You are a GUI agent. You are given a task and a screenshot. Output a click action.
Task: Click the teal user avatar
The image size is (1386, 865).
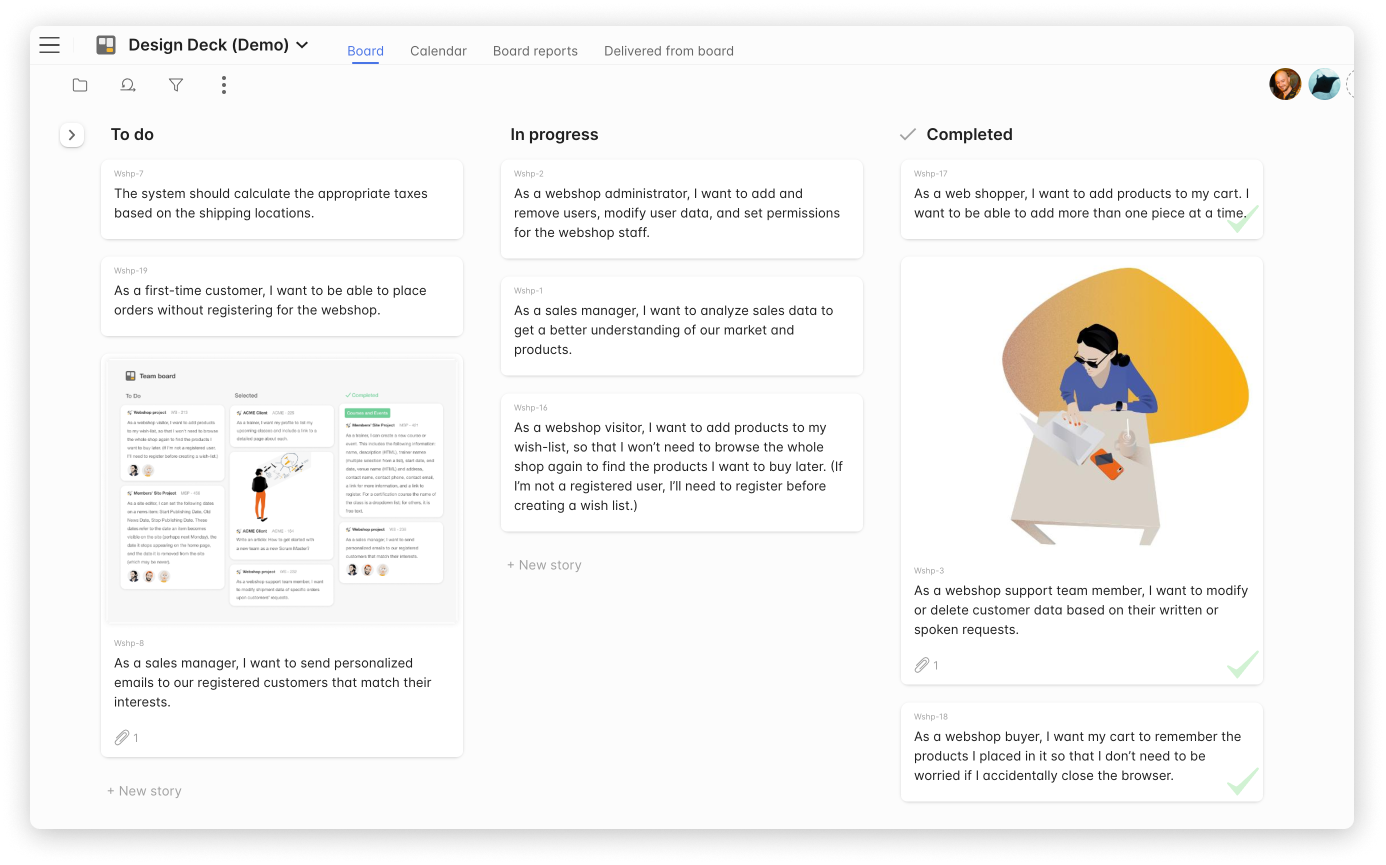[x=1325, y=85]
